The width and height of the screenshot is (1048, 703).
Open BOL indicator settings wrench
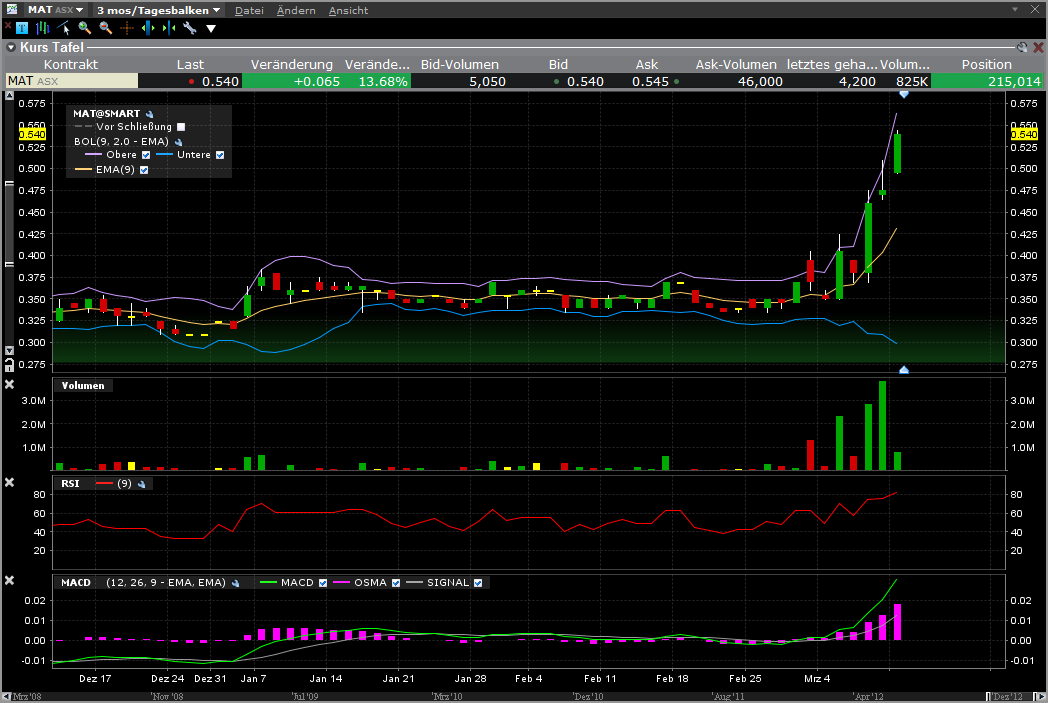[x=178, y=142]
